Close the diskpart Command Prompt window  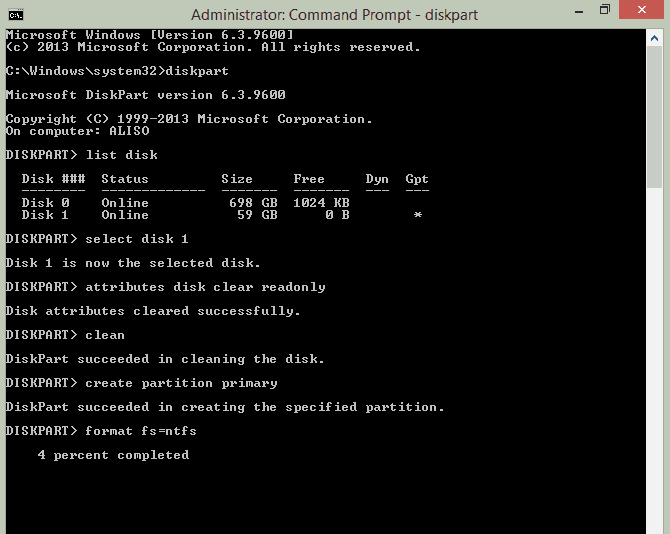pyautogui.click(x=641, y=10)
